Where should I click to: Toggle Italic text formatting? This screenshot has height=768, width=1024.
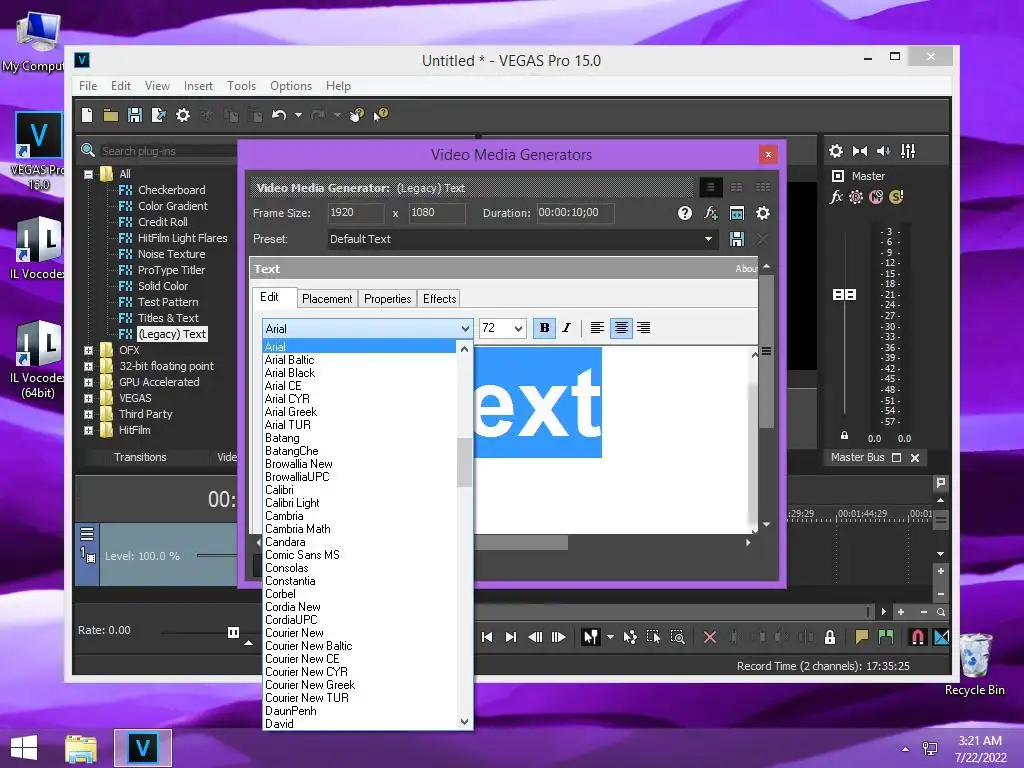(x=567, y=328)
